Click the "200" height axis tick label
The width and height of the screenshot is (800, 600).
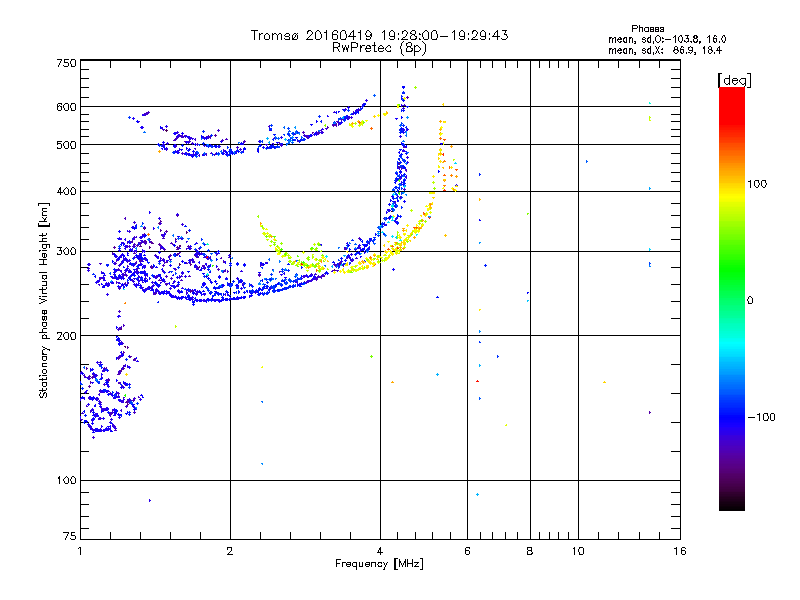click(x=66, y=336)
